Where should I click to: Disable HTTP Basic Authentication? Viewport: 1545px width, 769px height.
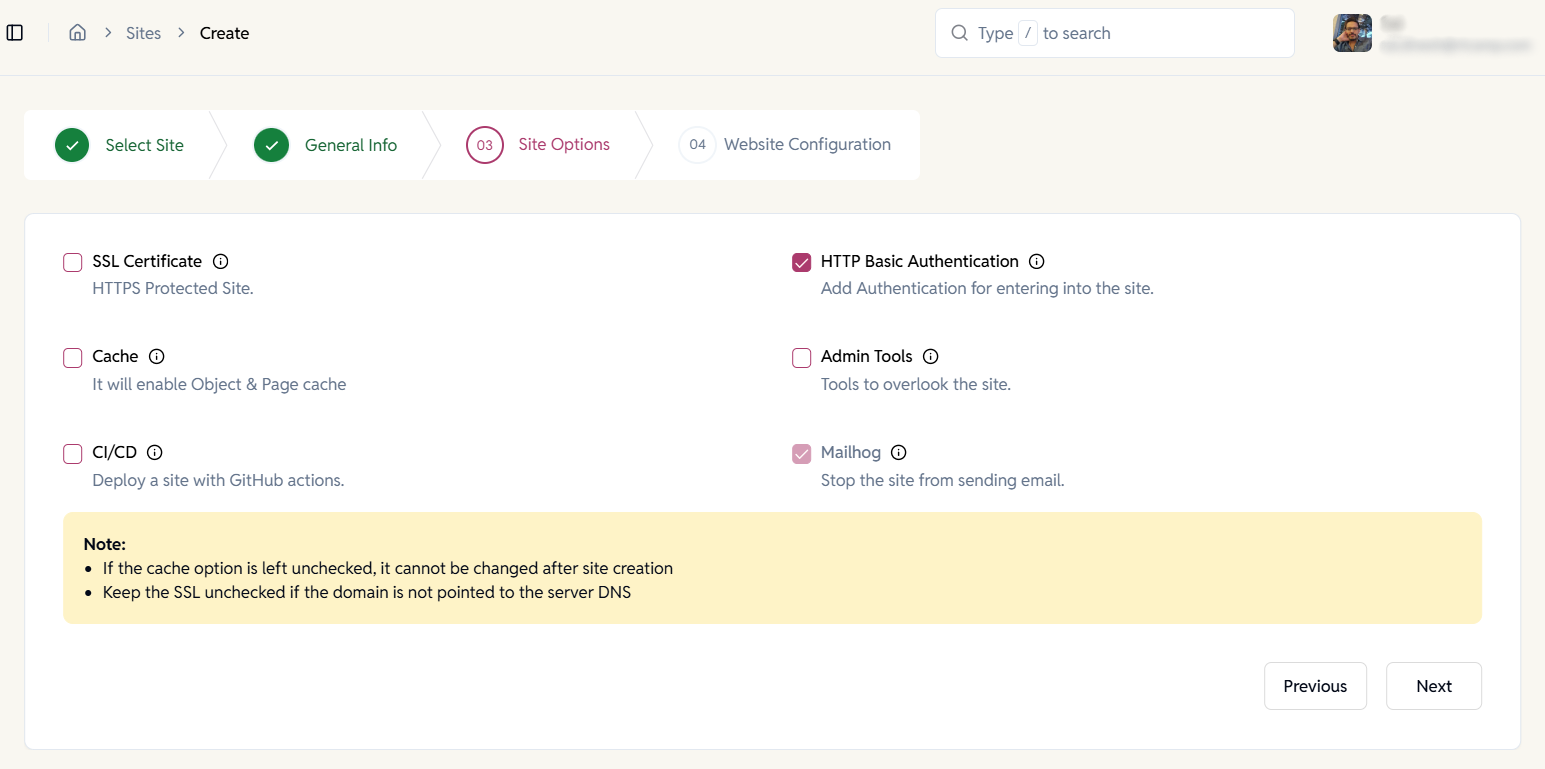pyautogui.click(x=801, y=262)
